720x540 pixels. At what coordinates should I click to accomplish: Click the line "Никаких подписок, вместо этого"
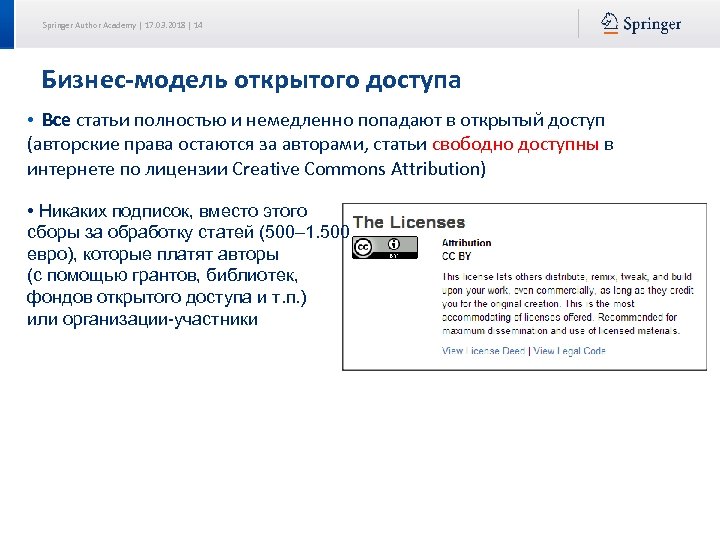tap(173, 211)
